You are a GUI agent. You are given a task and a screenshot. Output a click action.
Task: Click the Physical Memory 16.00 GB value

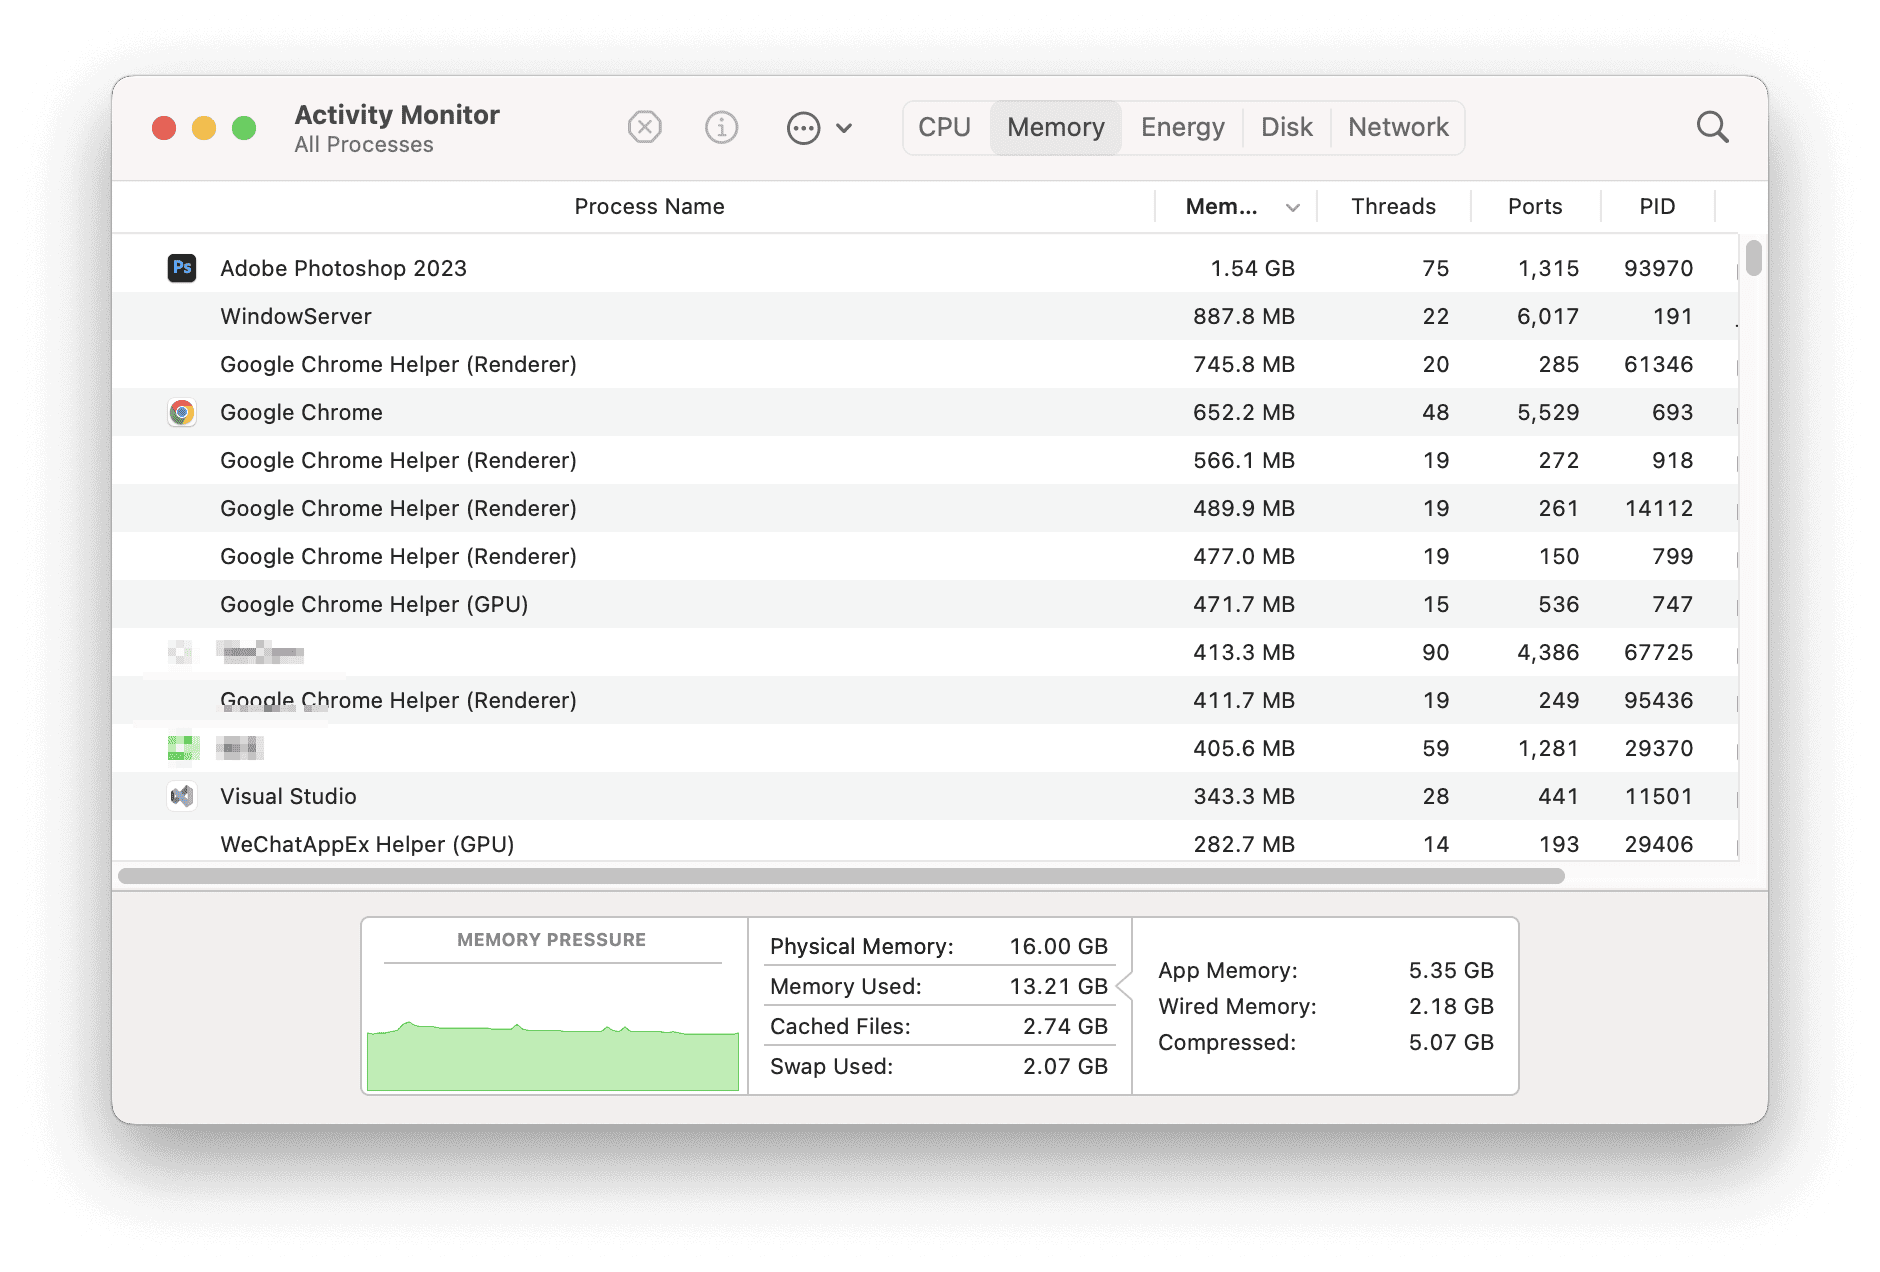pos(1058,946)
